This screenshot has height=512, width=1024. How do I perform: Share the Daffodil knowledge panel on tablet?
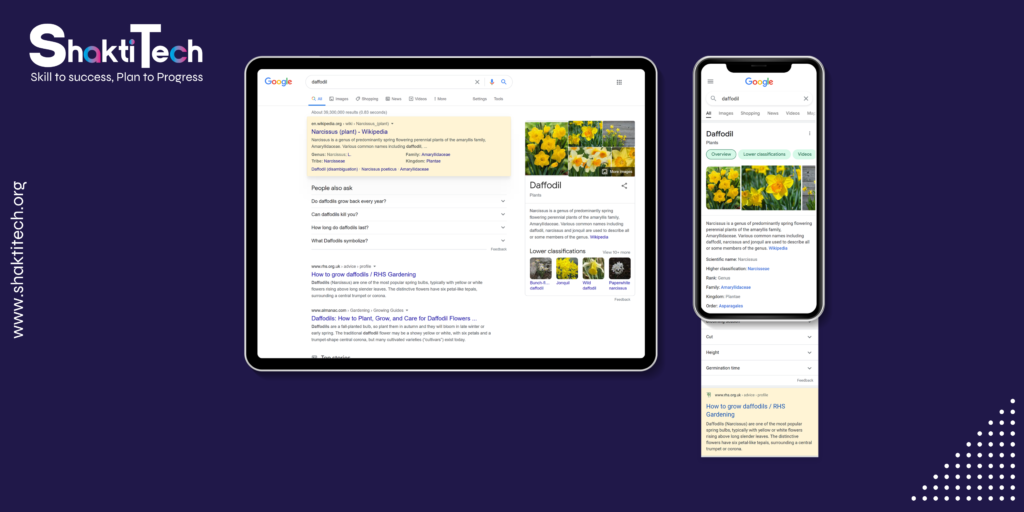click(624, 186)
